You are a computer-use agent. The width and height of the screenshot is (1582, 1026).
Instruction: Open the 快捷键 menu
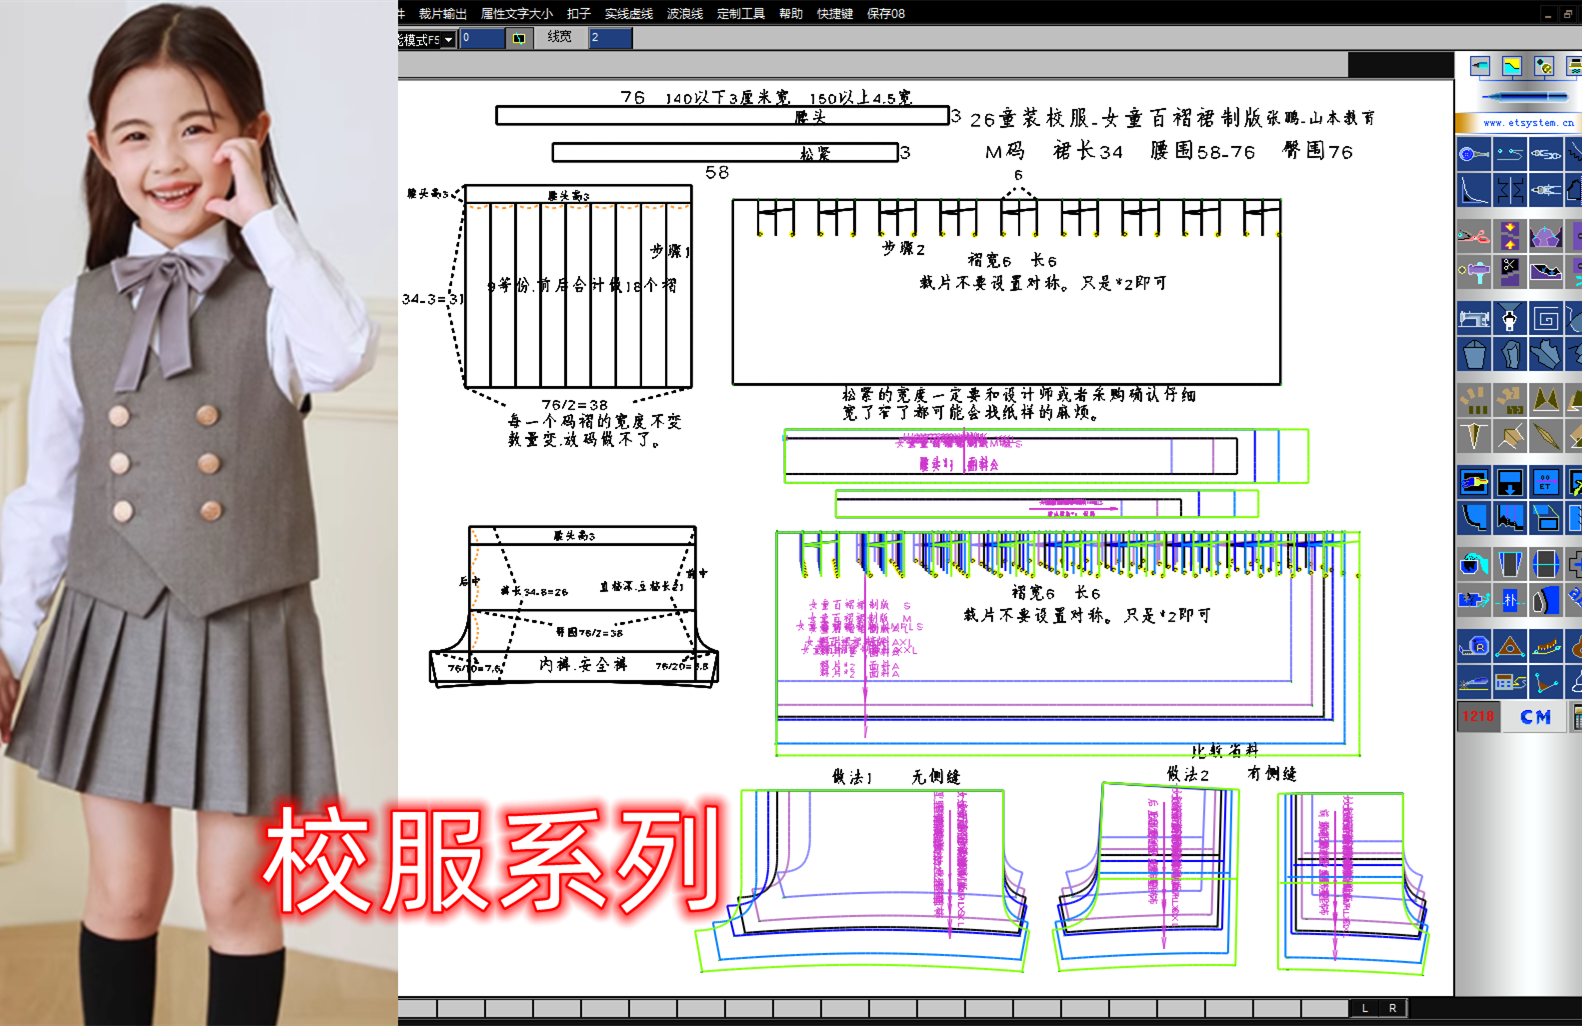pos(834,13)
